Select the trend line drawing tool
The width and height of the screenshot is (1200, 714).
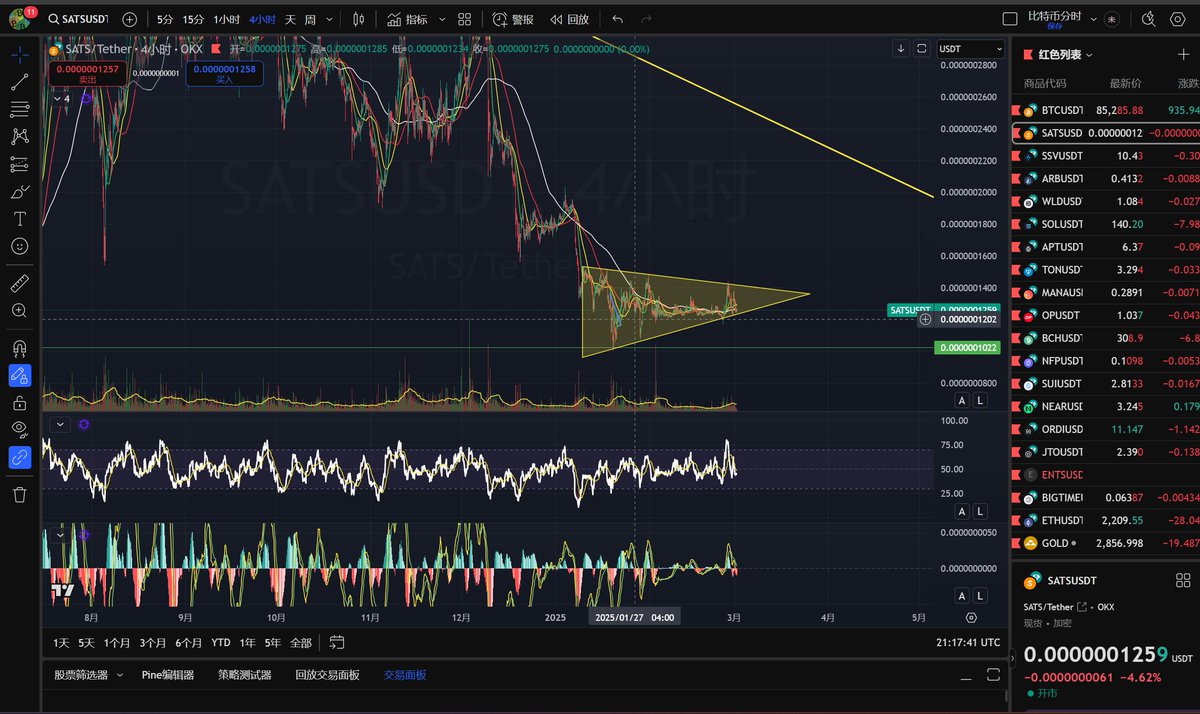click(19, 82)
